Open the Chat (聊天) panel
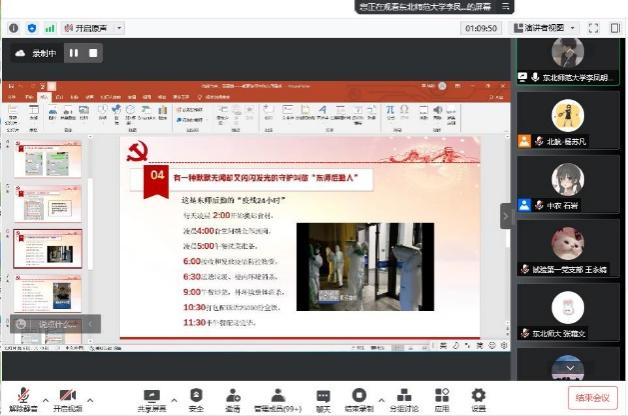Image resolution: width=628 pixels, height=416 pixels. [323, 397]
